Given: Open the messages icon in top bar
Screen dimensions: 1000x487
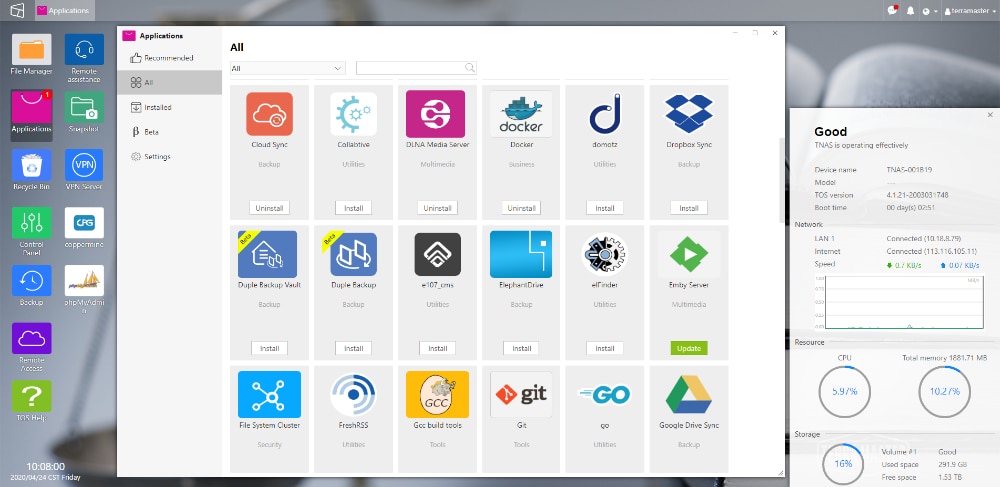Looking at the screenshot, I should (892, 10).
